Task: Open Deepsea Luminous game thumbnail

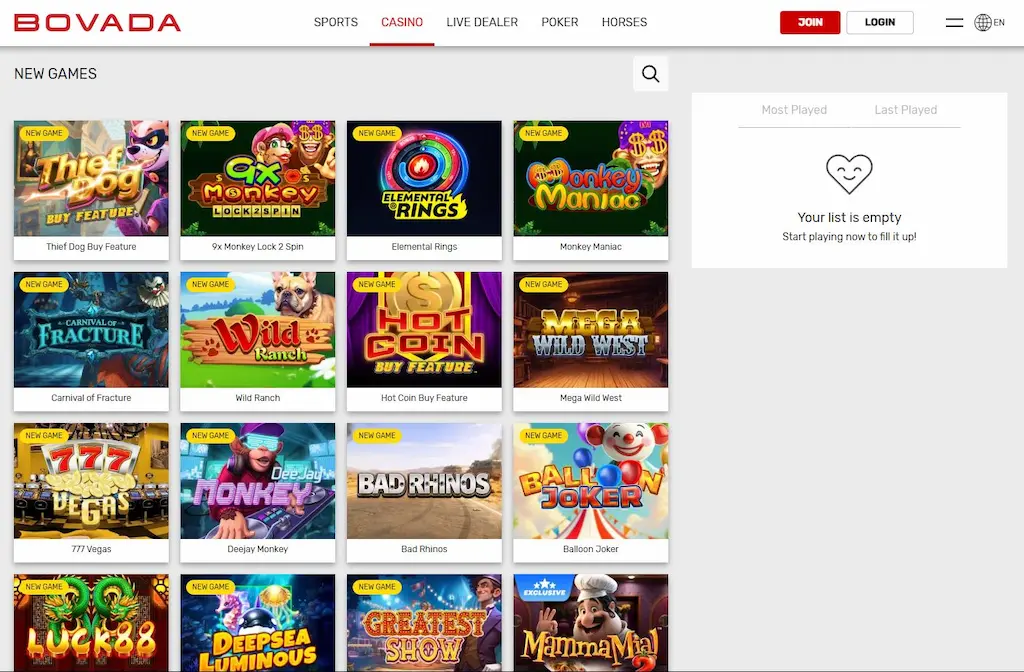Action: point(257,623)
